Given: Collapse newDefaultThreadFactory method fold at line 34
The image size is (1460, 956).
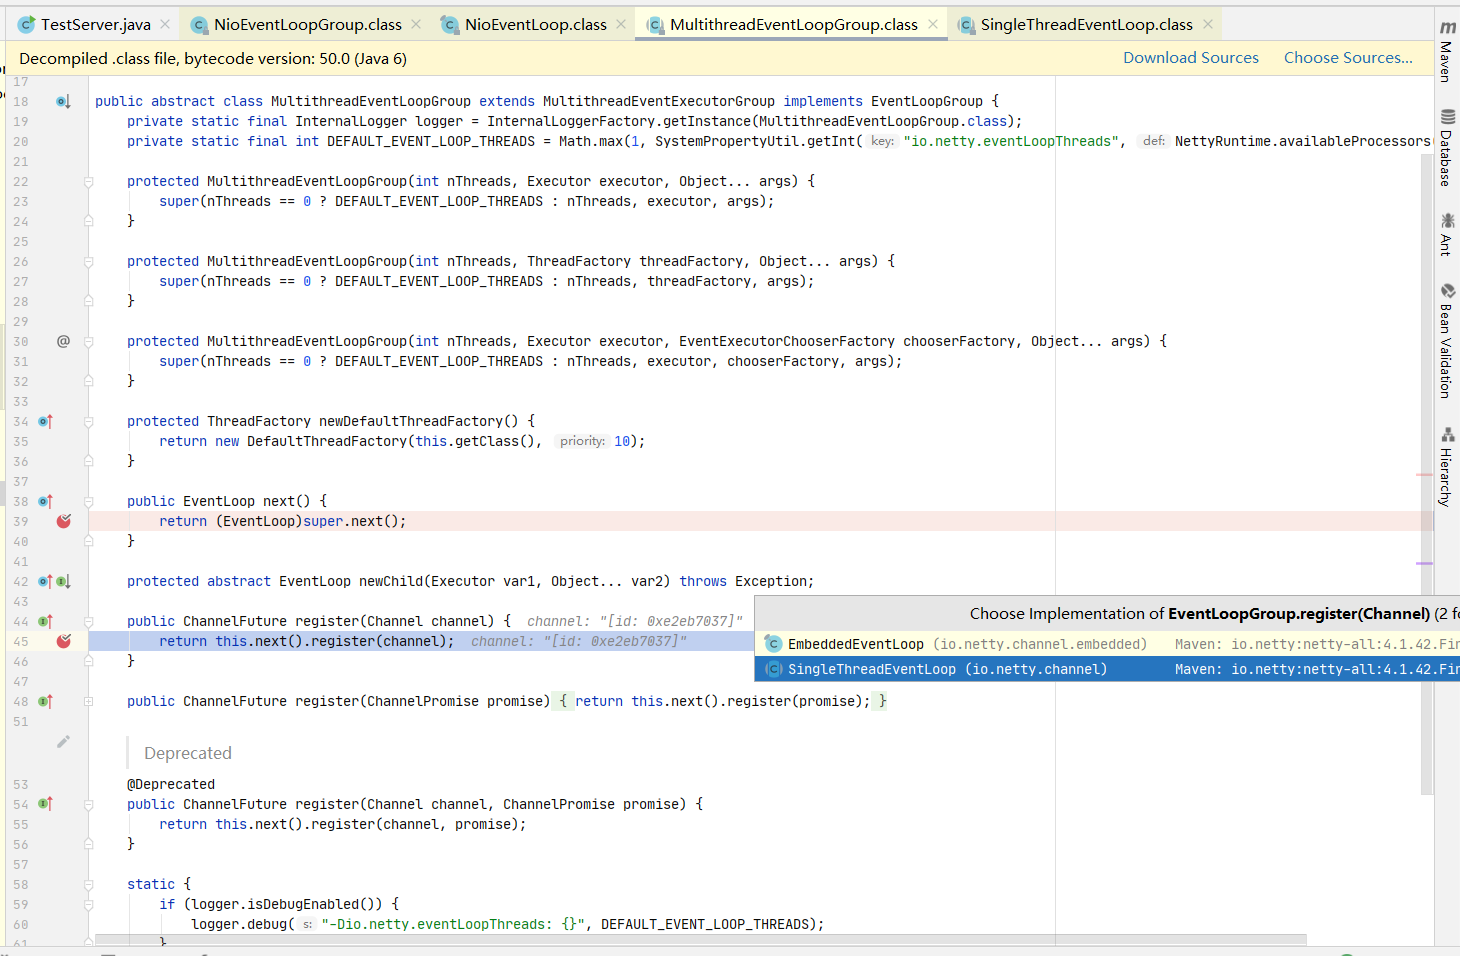Looking at the screenshot, I should coord(88,422).
